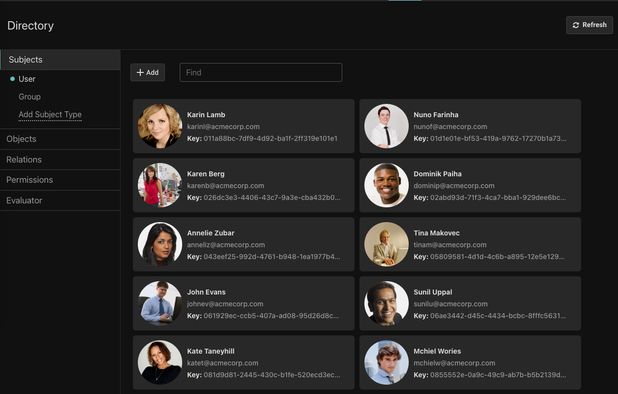Expand the Subjects section
Image resolution: width=618 pixels, height=394 pixels.
[60, 59]
